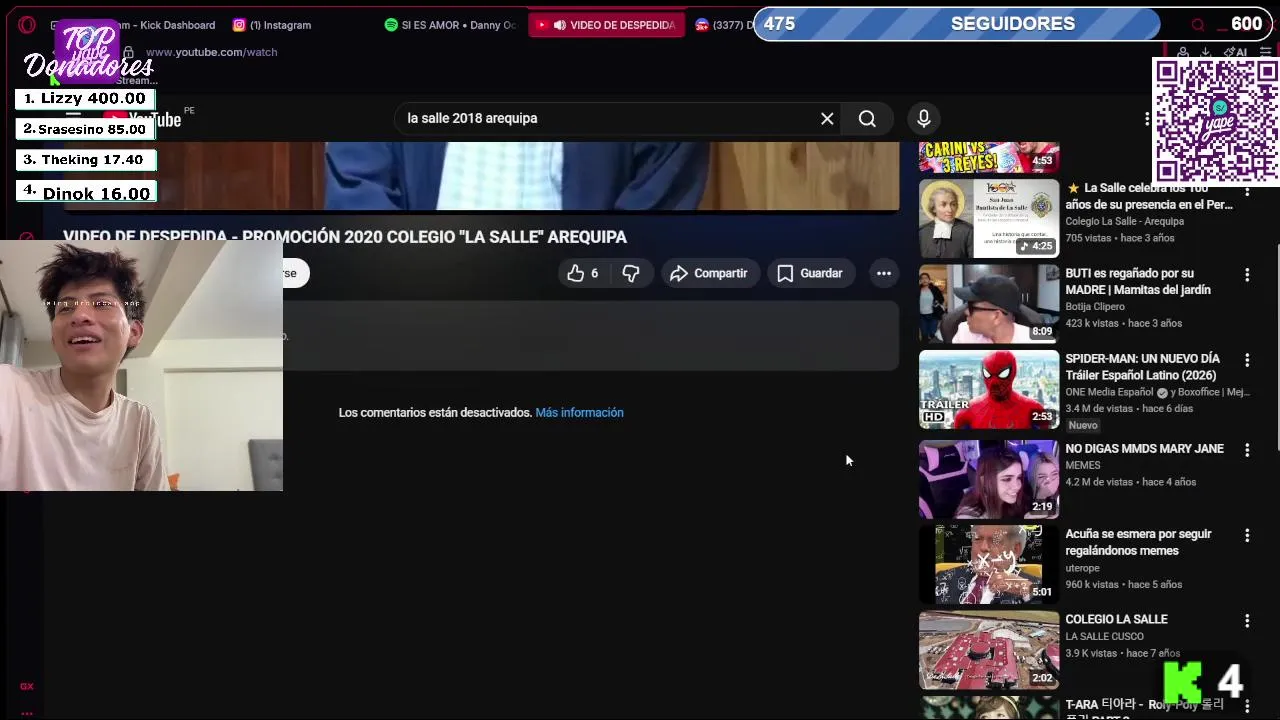Open the Spider-Man trailer thumbnail
Screen dimensions: 1280x720
pos(989,389)
